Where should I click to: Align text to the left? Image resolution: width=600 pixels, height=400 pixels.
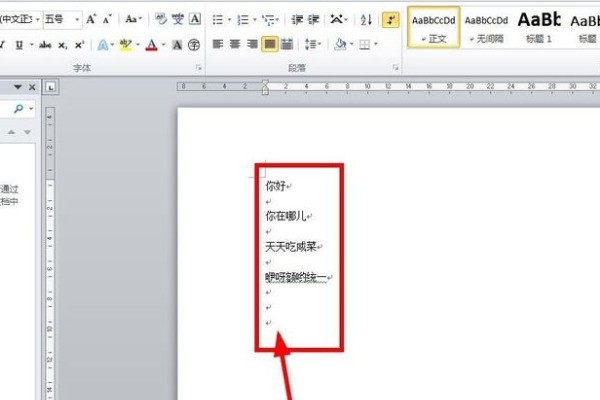(218, 44)
